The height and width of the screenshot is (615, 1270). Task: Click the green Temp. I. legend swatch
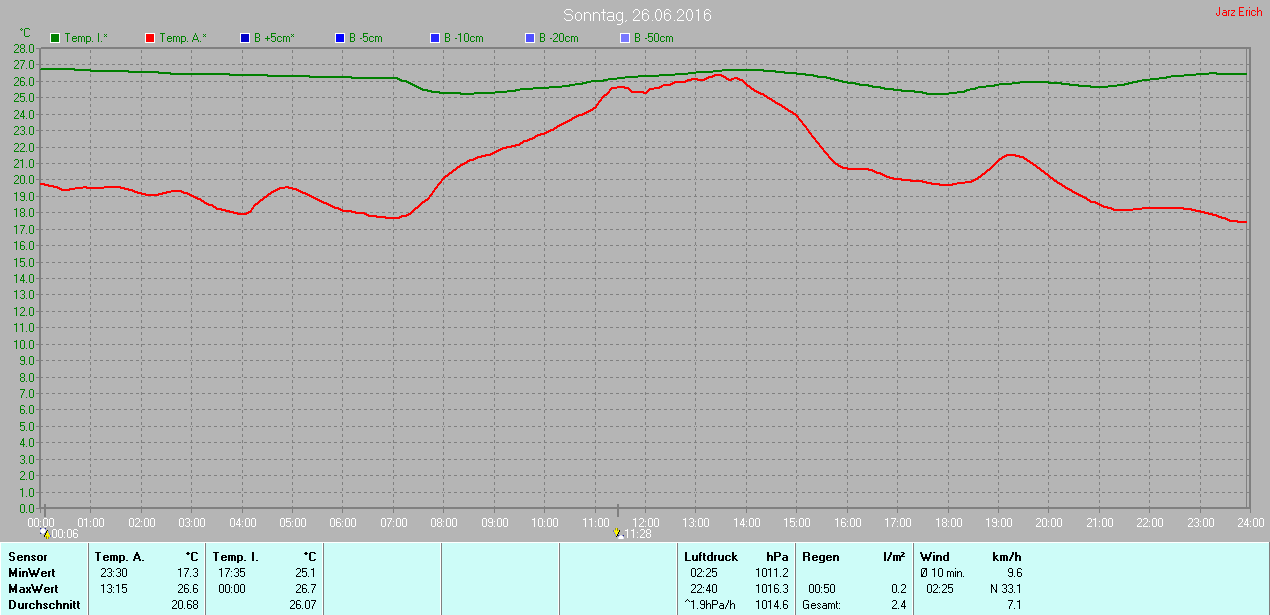pyautogui.click(x=55, y=38)
